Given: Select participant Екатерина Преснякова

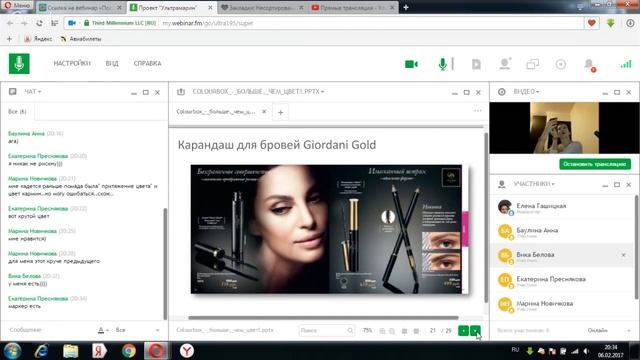Looking at the screenshot, I should point(562,280).
